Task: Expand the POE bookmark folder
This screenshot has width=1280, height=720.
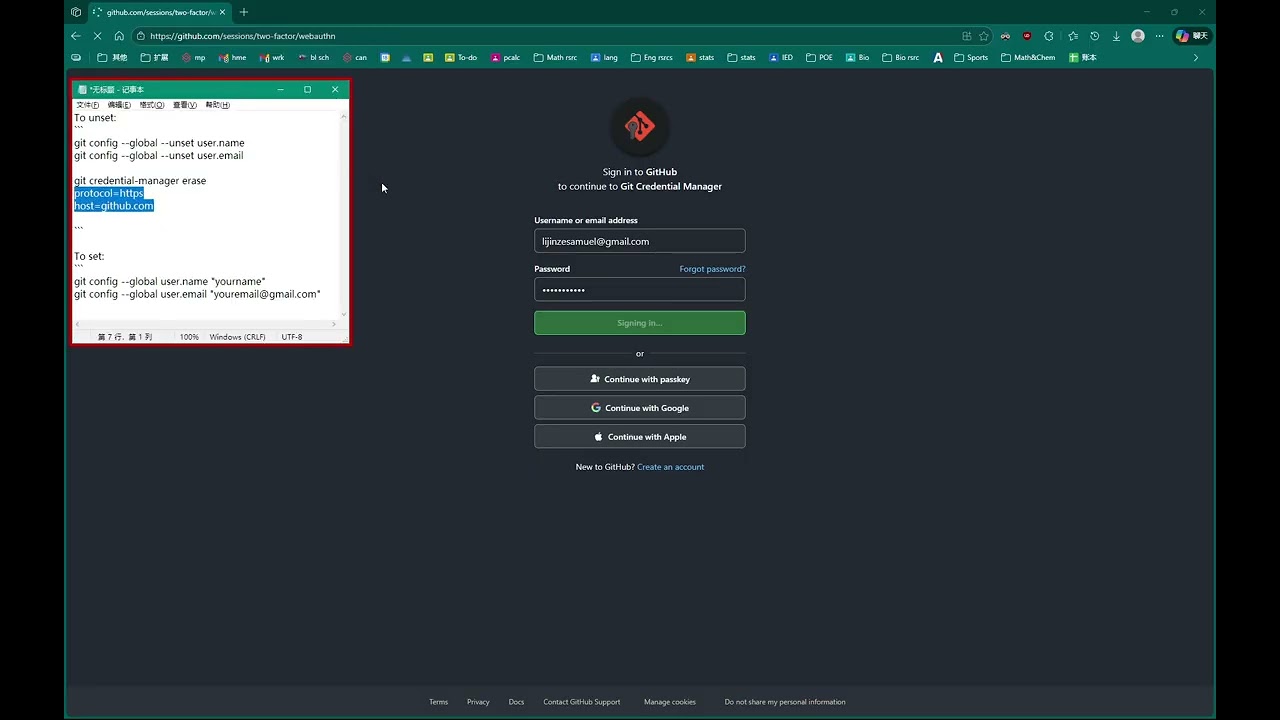Action: (x=819, y=58)
